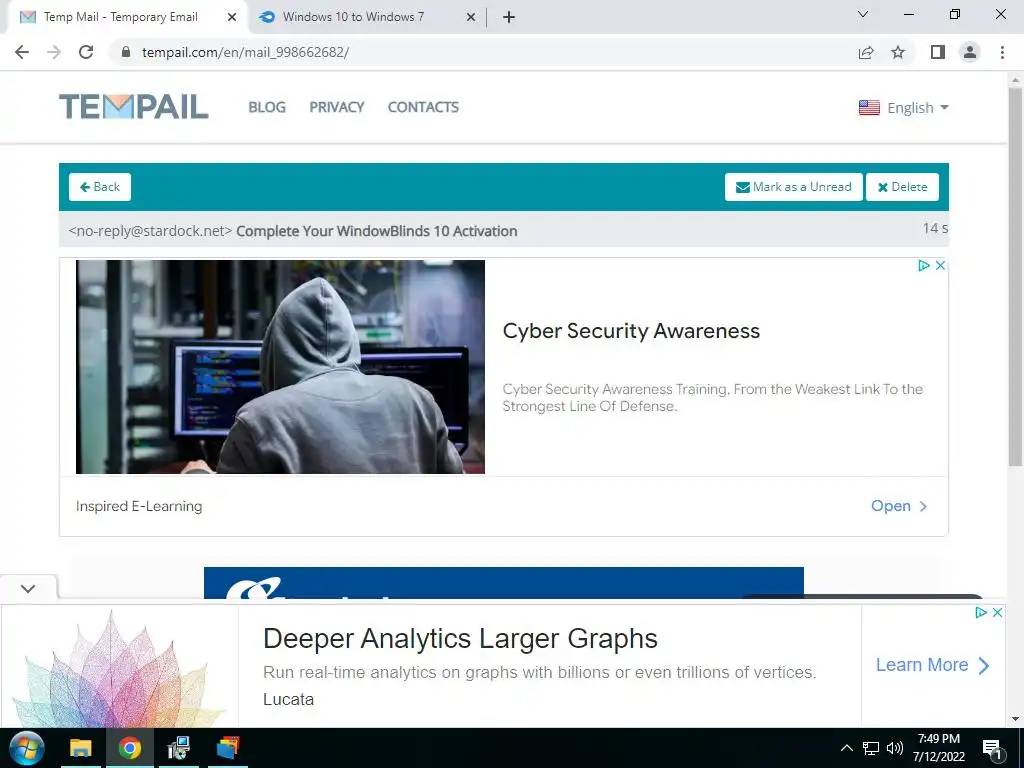1024x768 pixels.
Task: Go Back to inbox
Action: (100, 187)
